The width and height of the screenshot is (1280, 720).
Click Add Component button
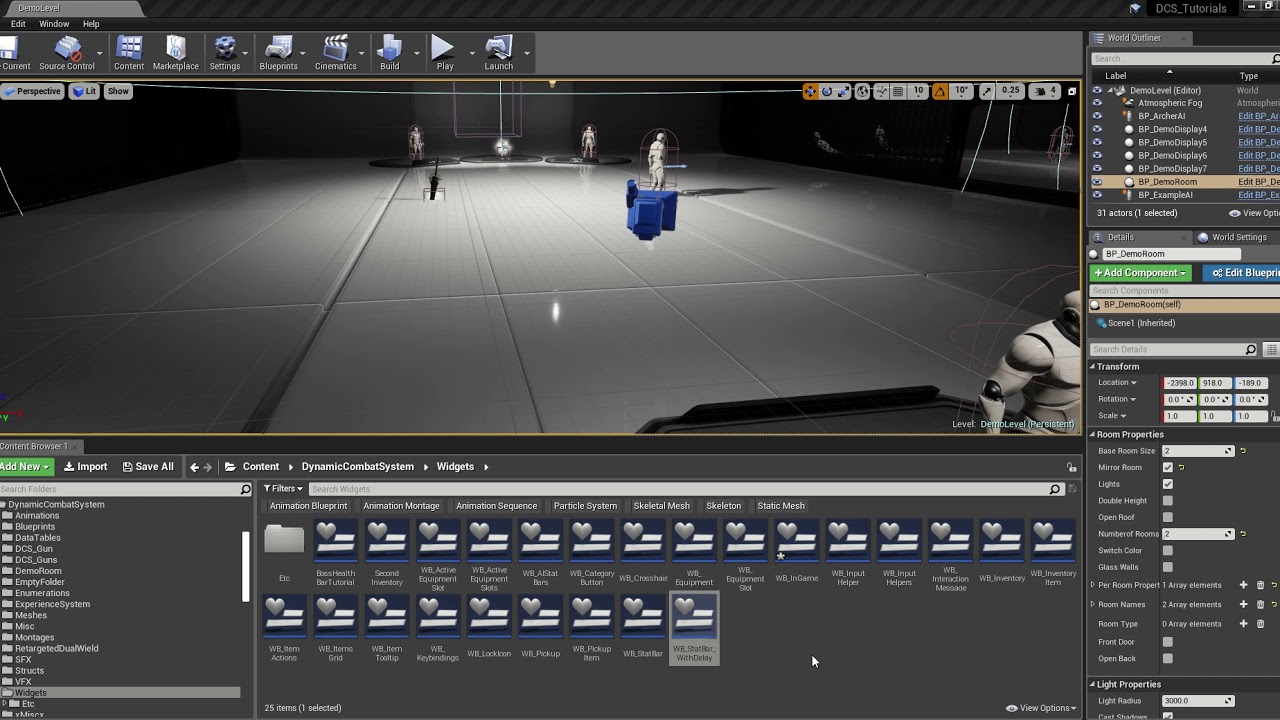pyautogui.click(x=1140, y=273)
